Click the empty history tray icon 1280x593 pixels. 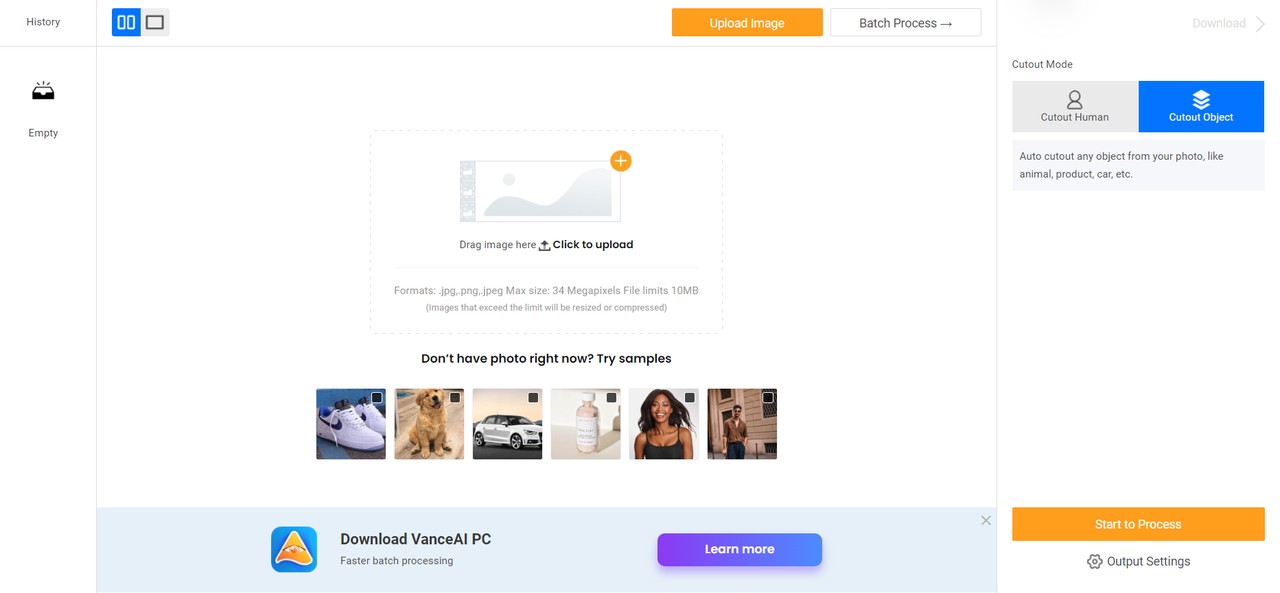[x=43, y=91]
